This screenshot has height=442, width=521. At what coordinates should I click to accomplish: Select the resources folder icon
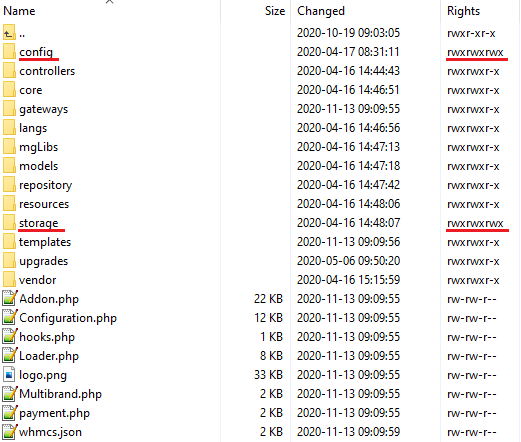9,204
